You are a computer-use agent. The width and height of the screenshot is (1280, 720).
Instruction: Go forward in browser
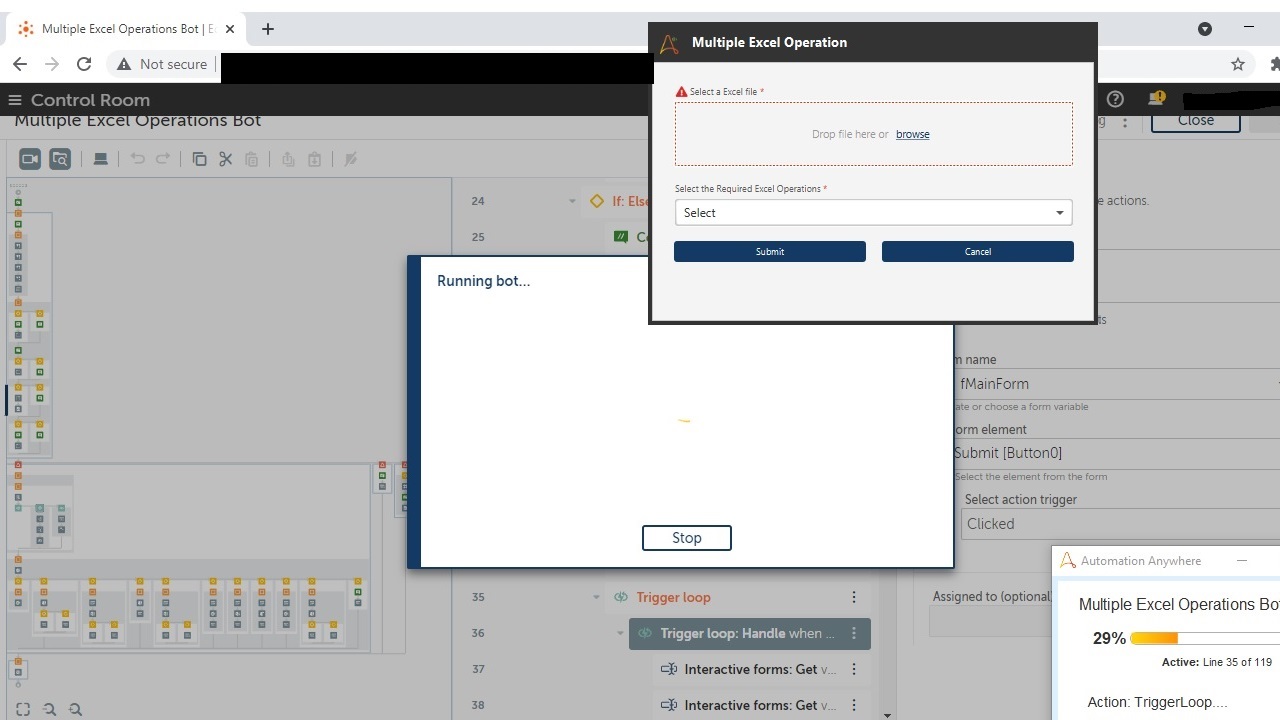(x=52, y=64)
